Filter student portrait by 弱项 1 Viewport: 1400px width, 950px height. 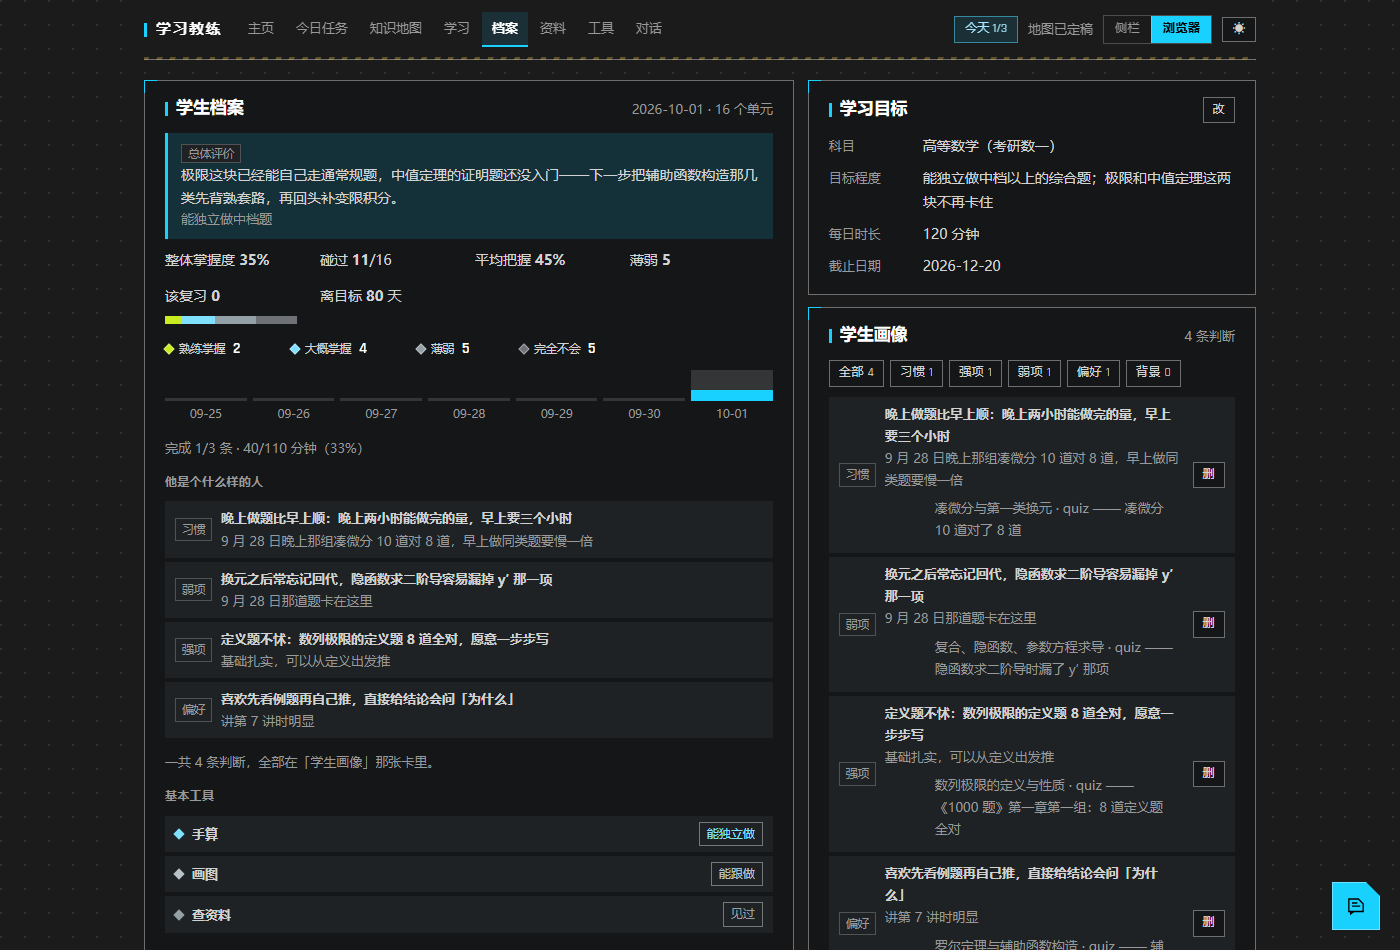coord(1034,373)
